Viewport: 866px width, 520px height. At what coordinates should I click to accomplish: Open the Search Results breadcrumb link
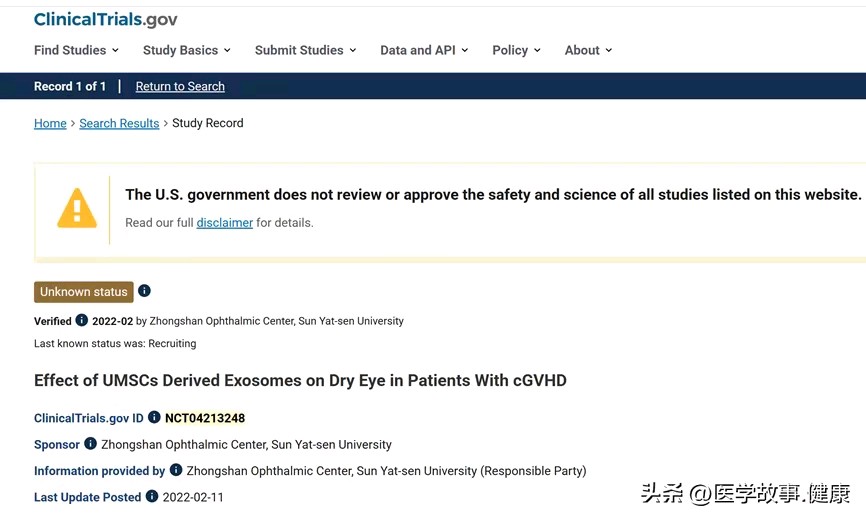click(x=119, y=123)
